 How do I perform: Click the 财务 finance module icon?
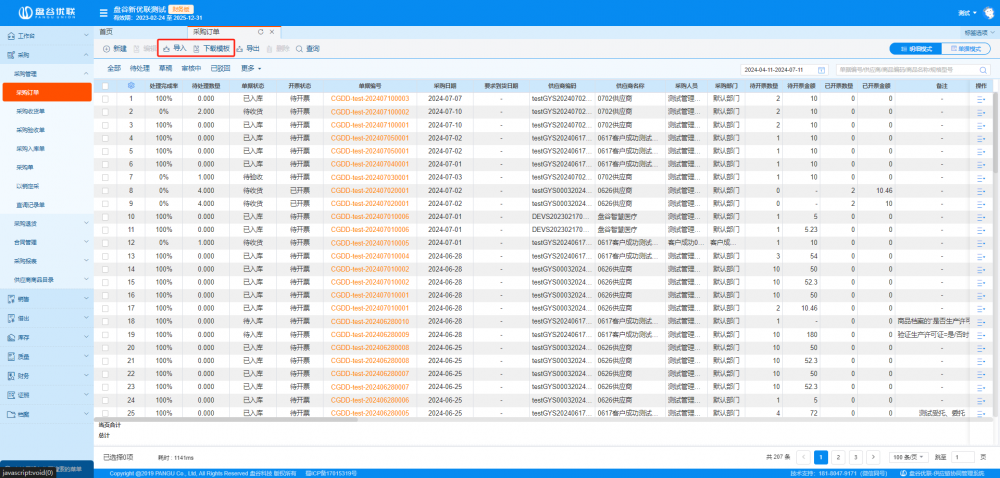pyautogui.click(x=11, y=375)
